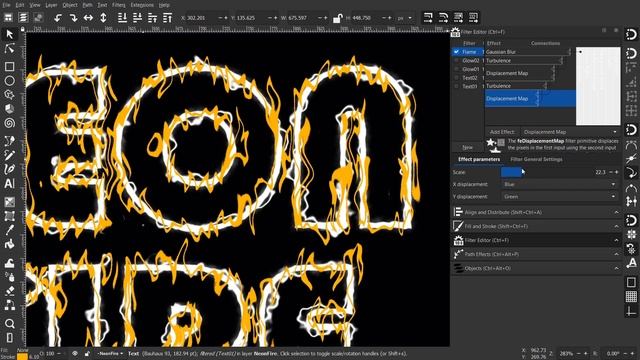Screen dimensions: 640x360
Task: Select the Calligraphy tool
Action: 9,169
